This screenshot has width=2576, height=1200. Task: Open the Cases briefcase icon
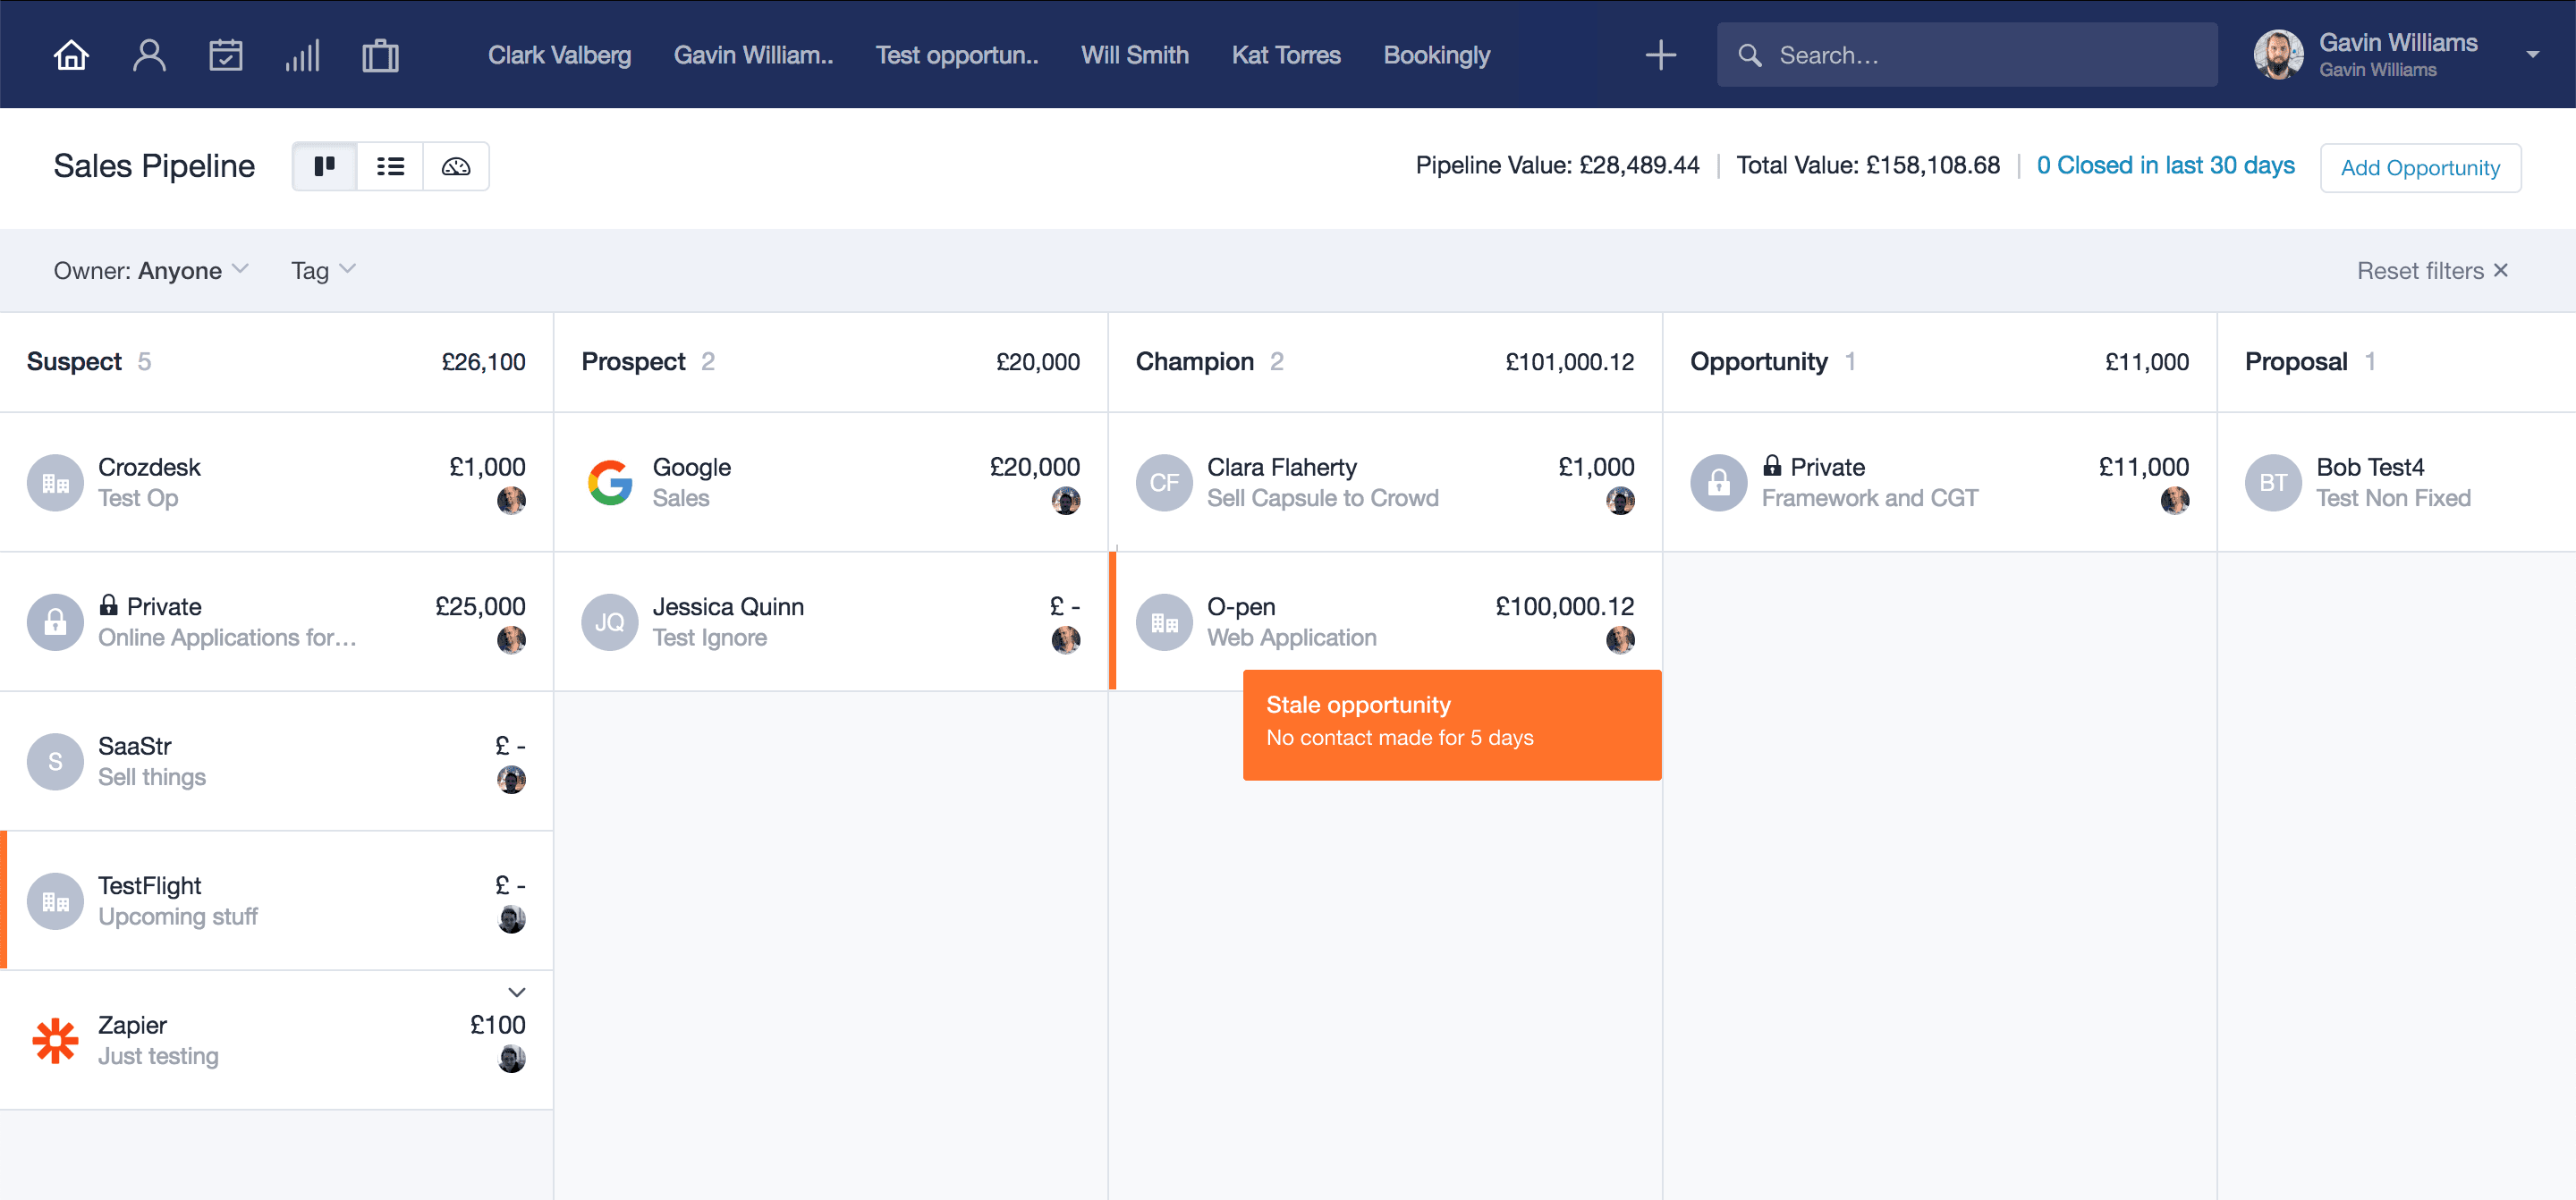[x=380, y=55]
